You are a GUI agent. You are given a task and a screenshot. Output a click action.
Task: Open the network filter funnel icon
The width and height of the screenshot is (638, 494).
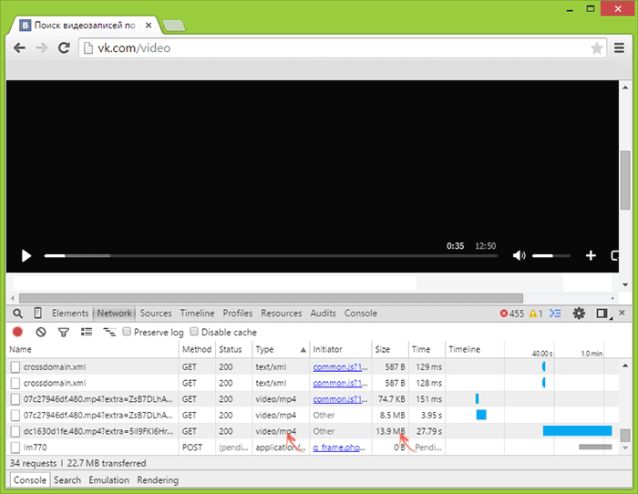(x=63, y=332)
